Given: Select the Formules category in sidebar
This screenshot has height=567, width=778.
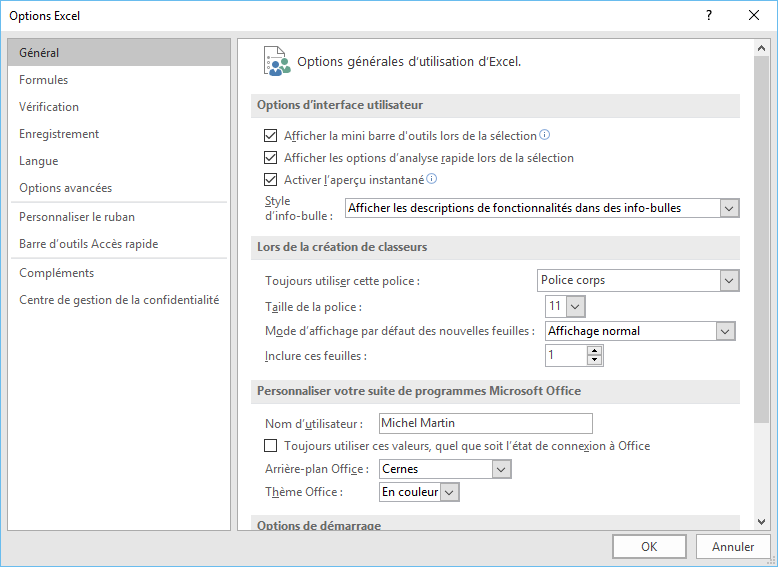Looking at the screenshot, I should pos(44,80).
